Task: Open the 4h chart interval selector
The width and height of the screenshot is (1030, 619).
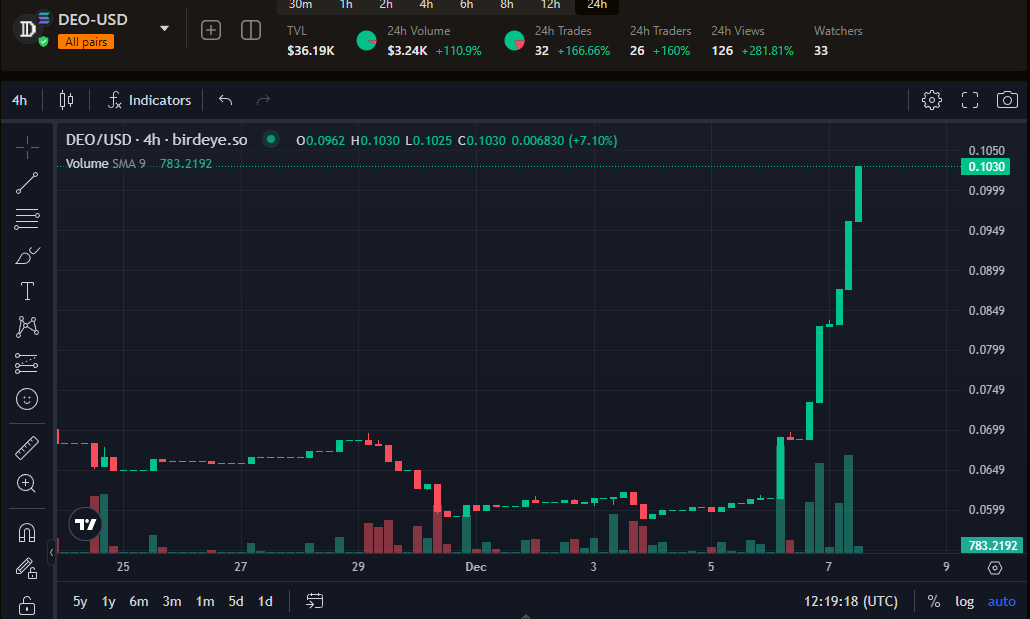Action: (20, 100)
